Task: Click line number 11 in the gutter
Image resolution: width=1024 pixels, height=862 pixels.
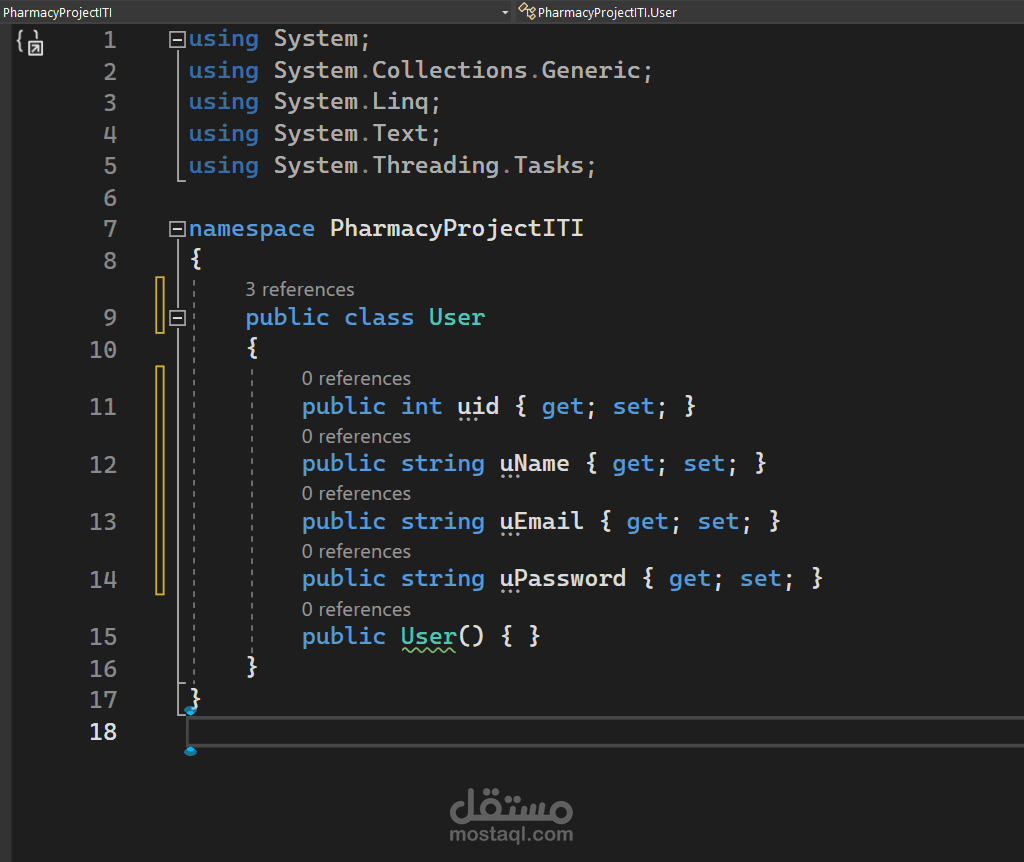Action: (103, 407)
